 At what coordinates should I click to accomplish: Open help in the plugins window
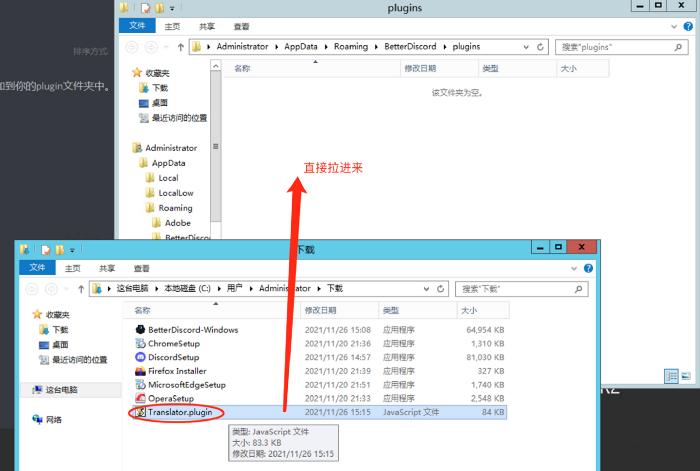688,26
